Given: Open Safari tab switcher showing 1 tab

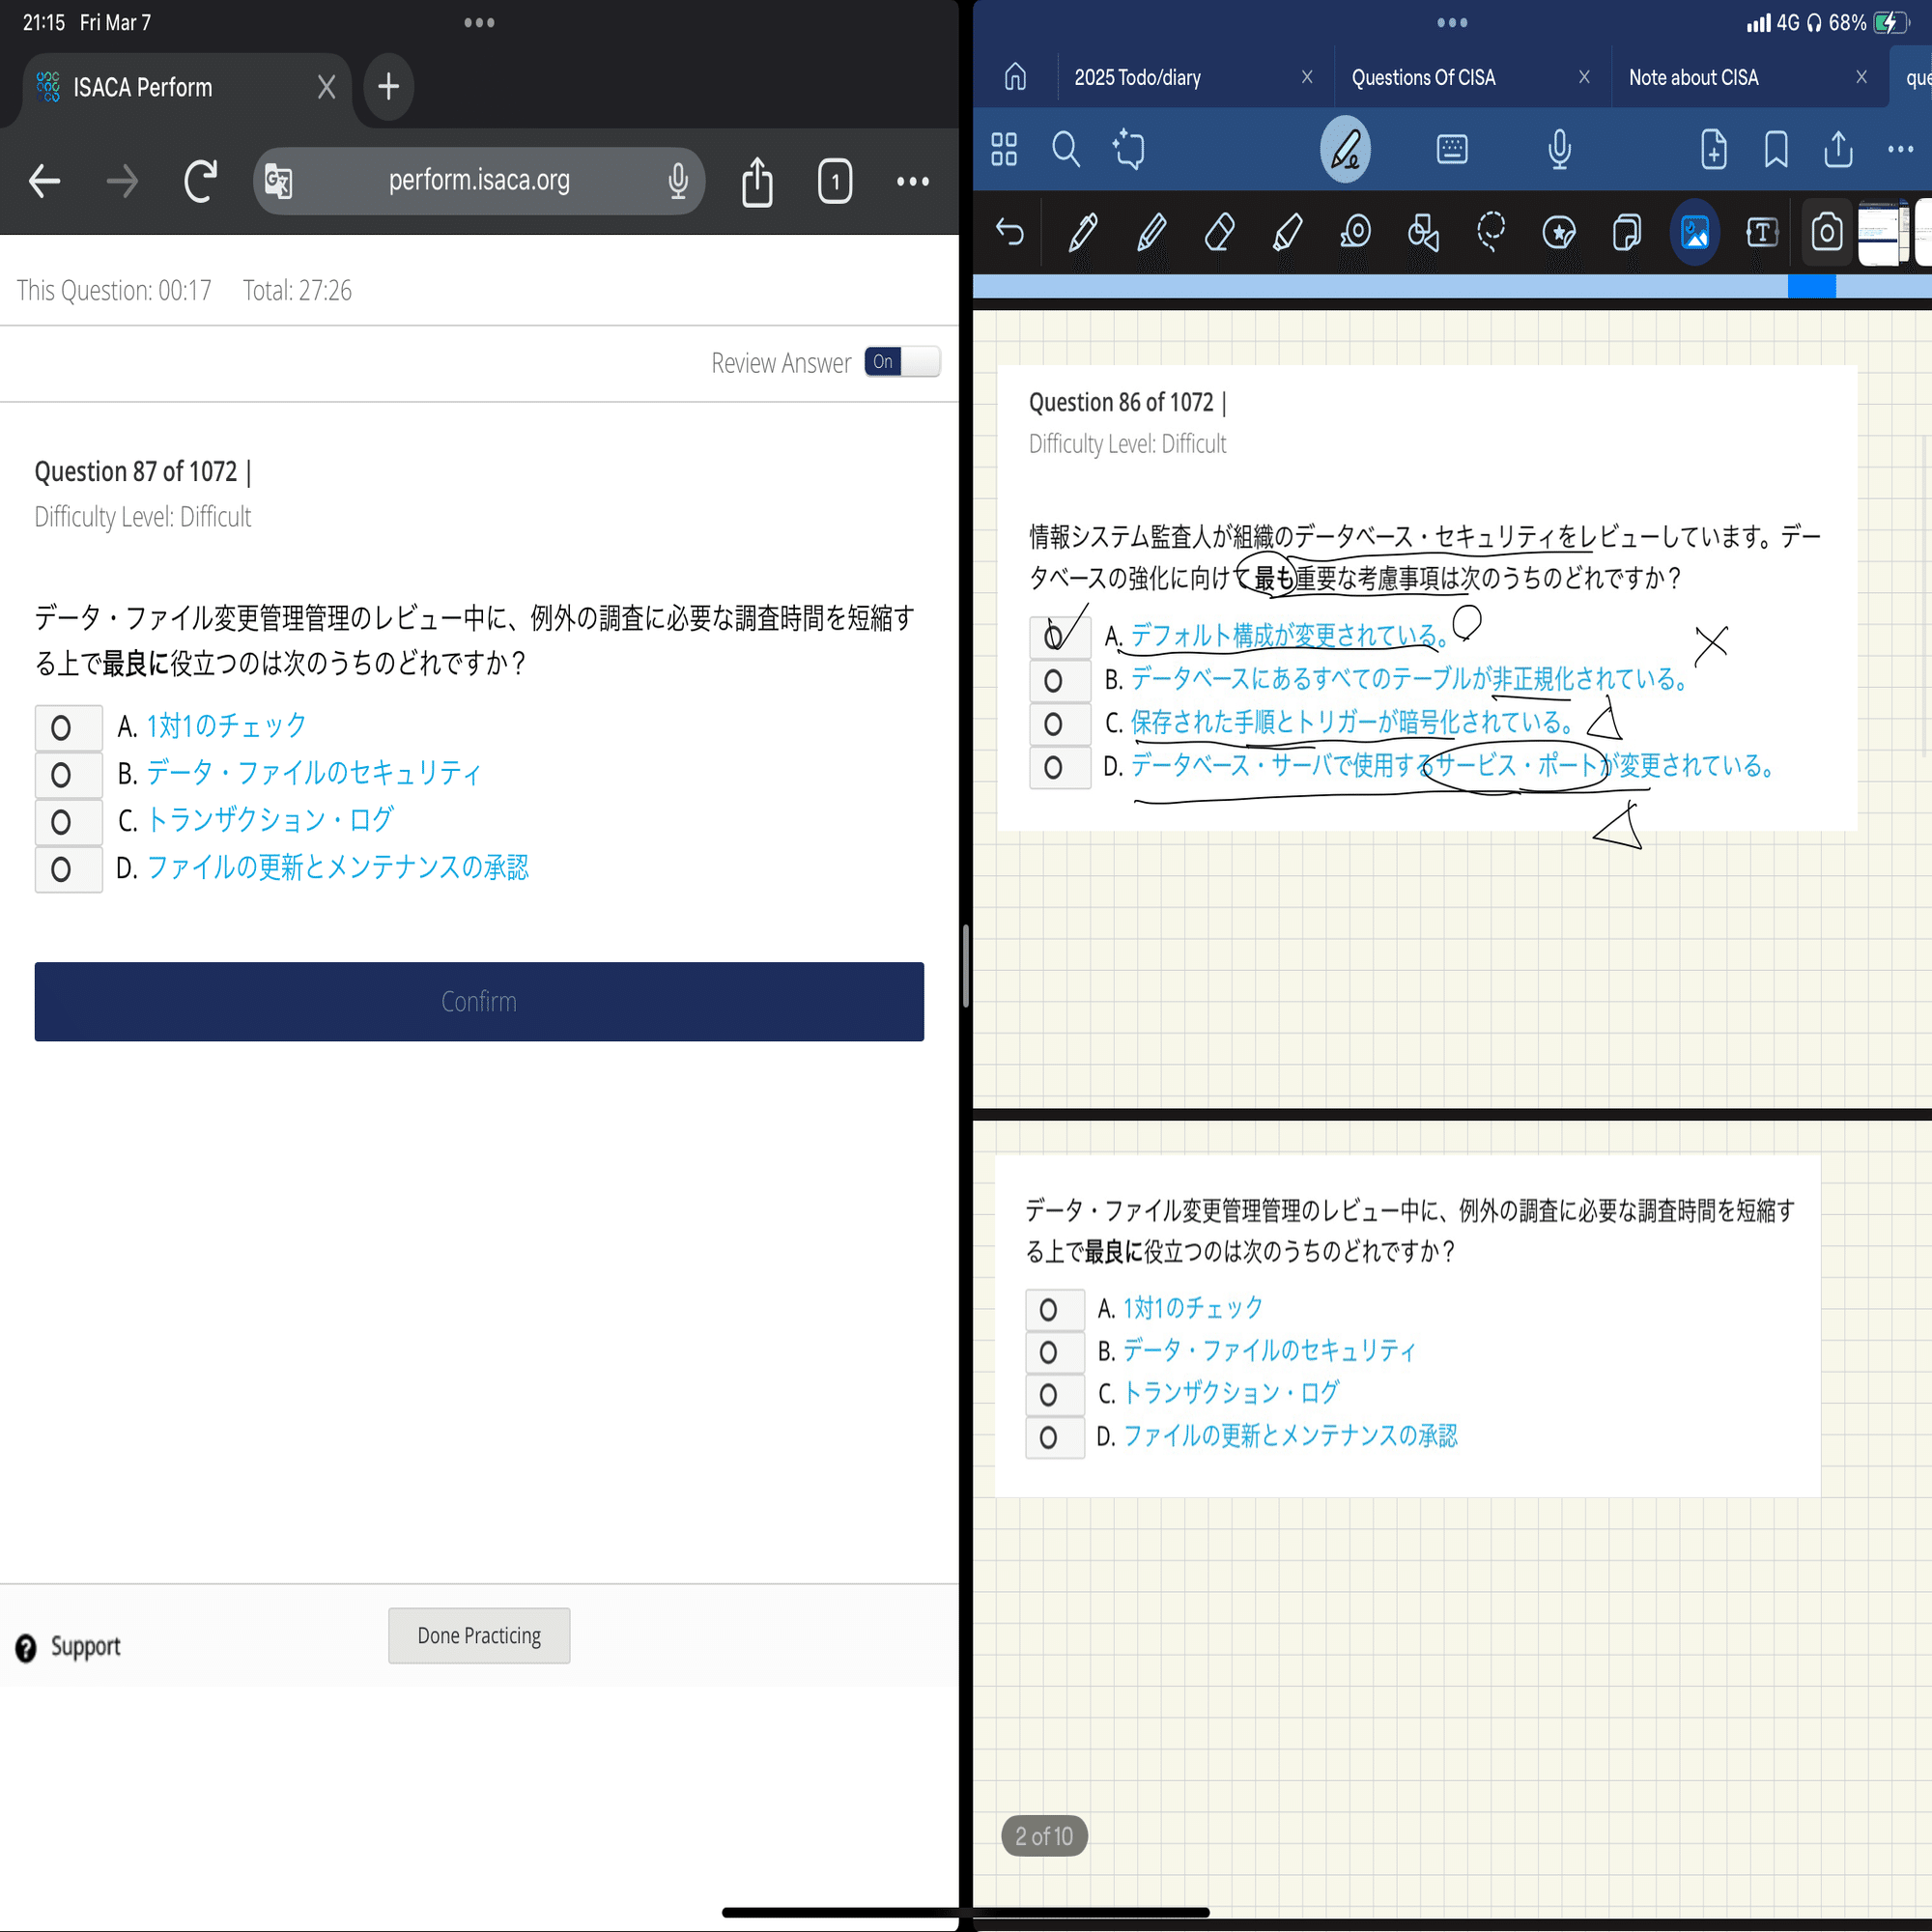Looking at the screenshot, I should tap(835, 181).
